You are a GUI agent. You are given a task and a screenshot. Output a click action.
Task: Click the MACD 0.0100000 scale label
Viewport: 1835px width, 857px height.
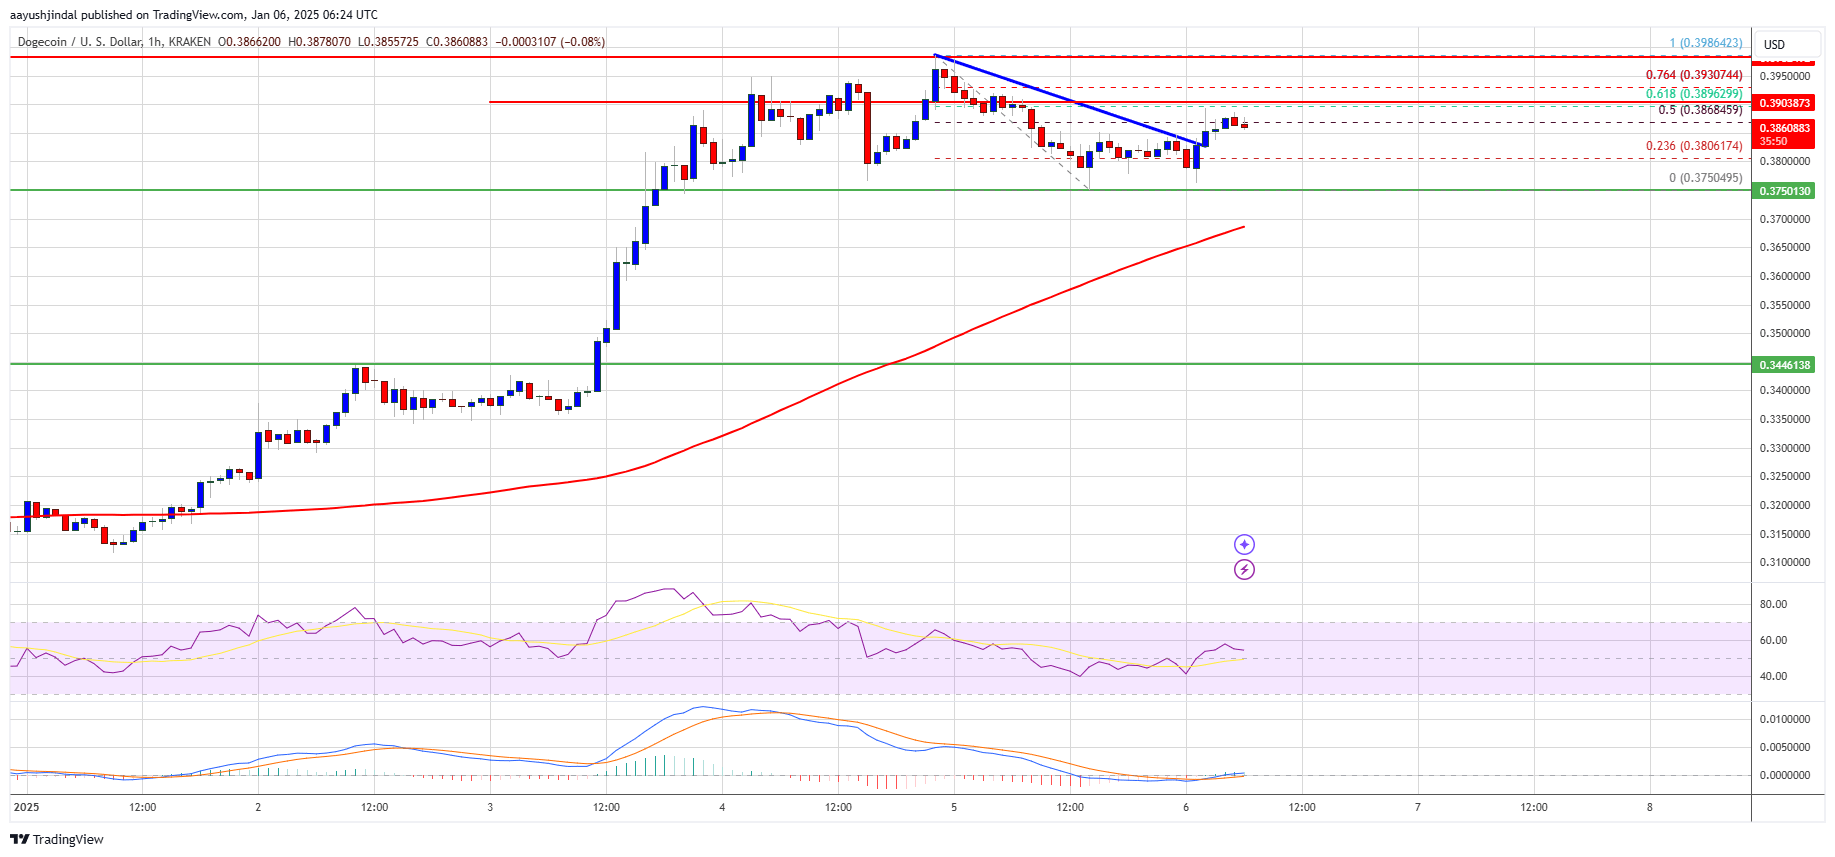(x=1784, y=719)
